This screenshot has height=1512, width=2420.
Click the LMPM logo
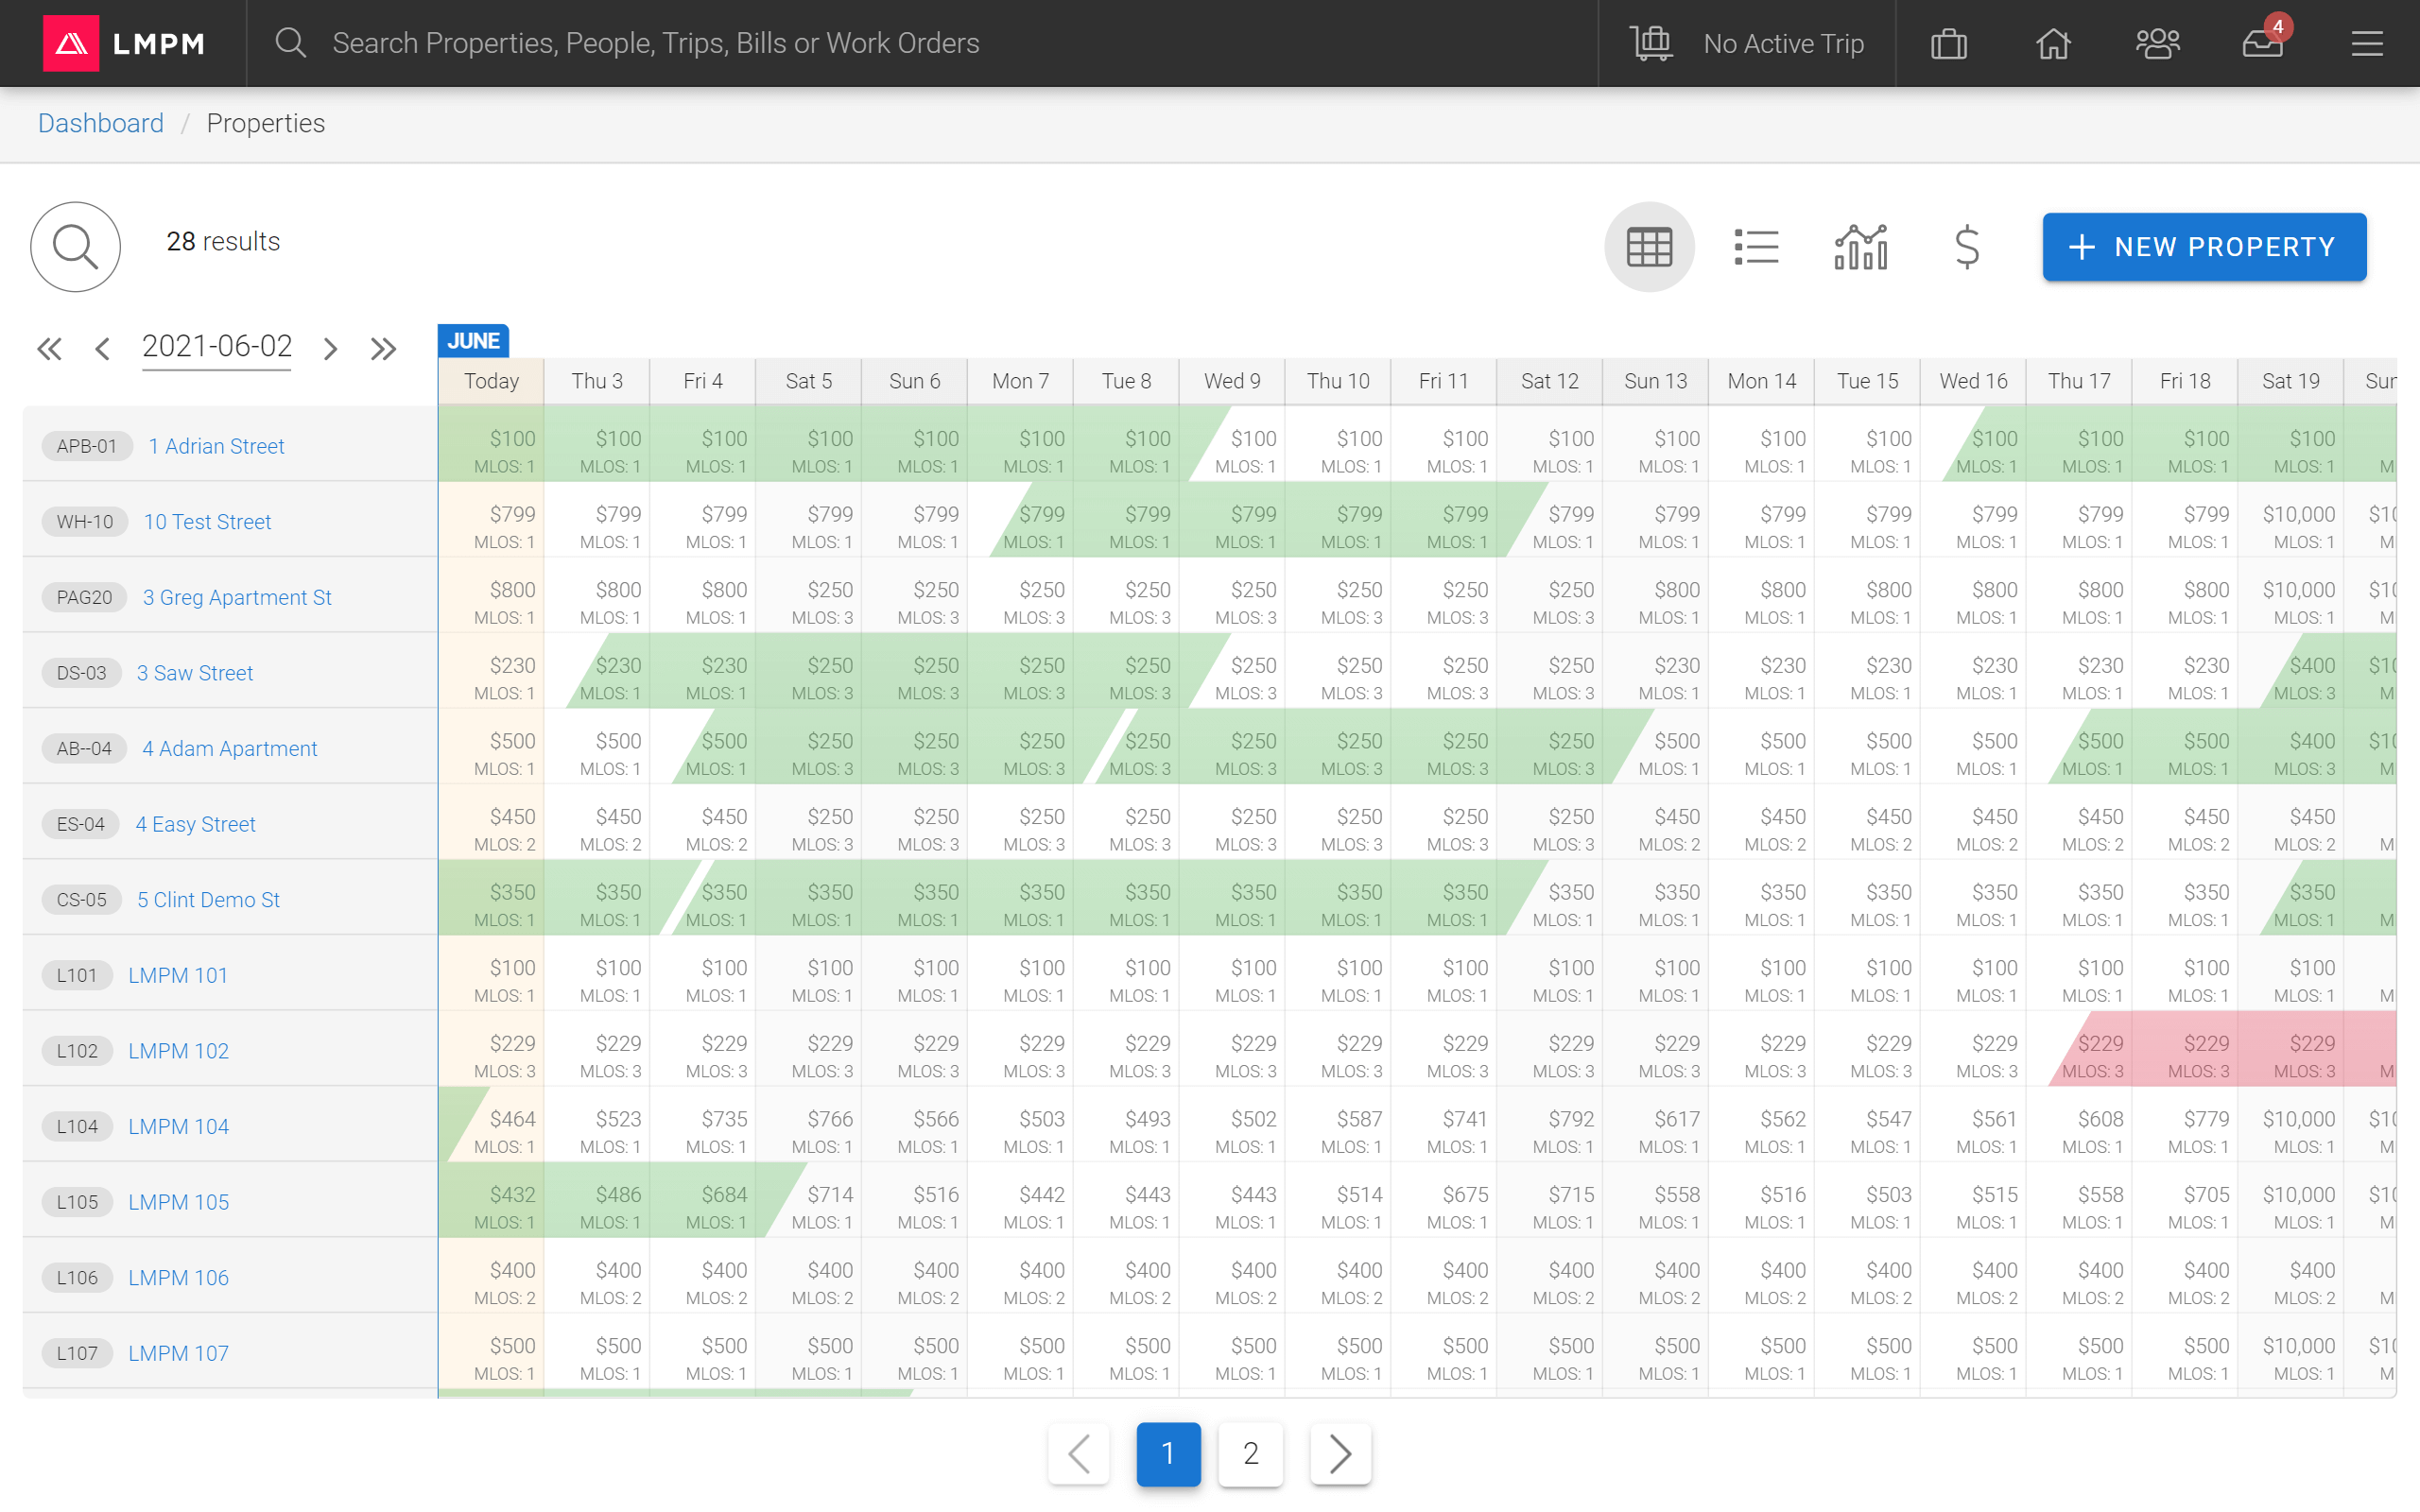(124, 43)
